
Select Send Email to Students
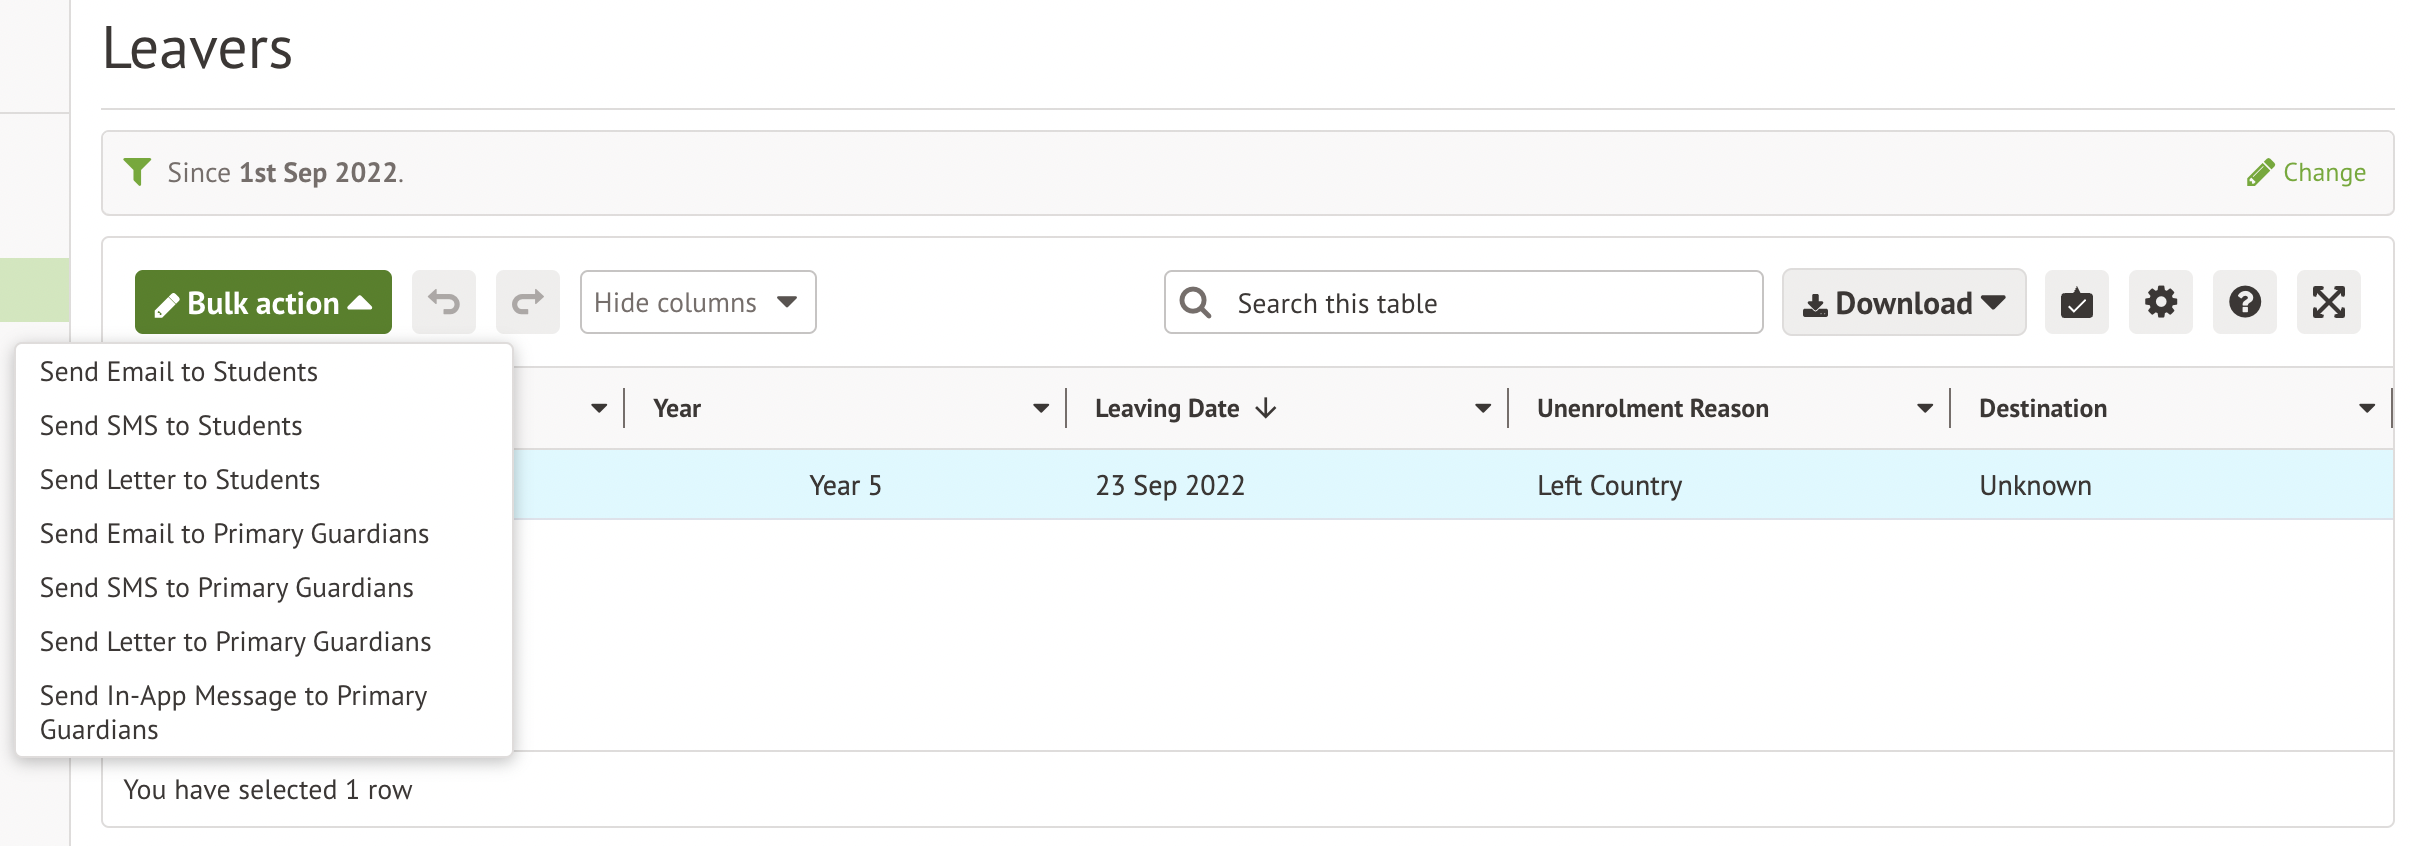[x=179, y=372]
